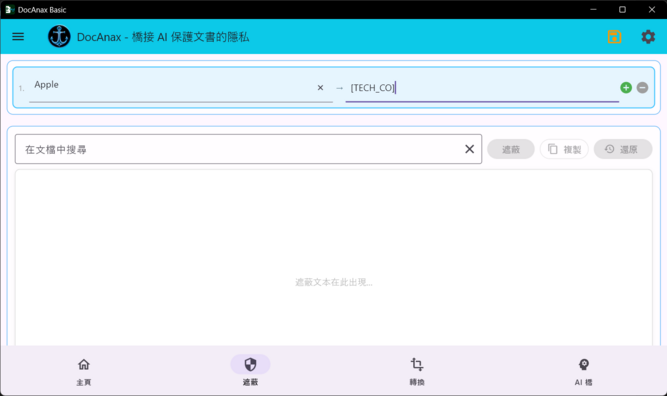Click the orange save icon

click(614, 37)
